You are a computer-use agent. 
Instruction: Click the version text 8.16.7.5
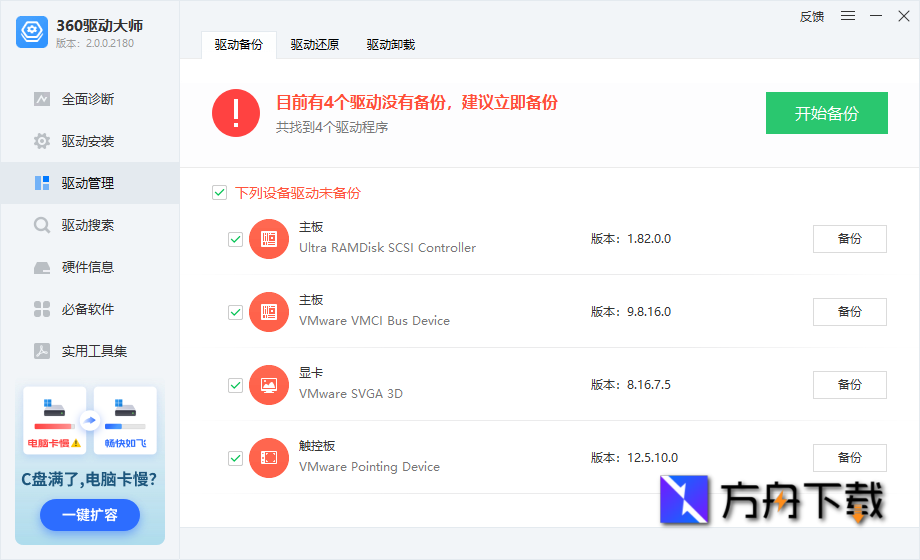[649, 385]
